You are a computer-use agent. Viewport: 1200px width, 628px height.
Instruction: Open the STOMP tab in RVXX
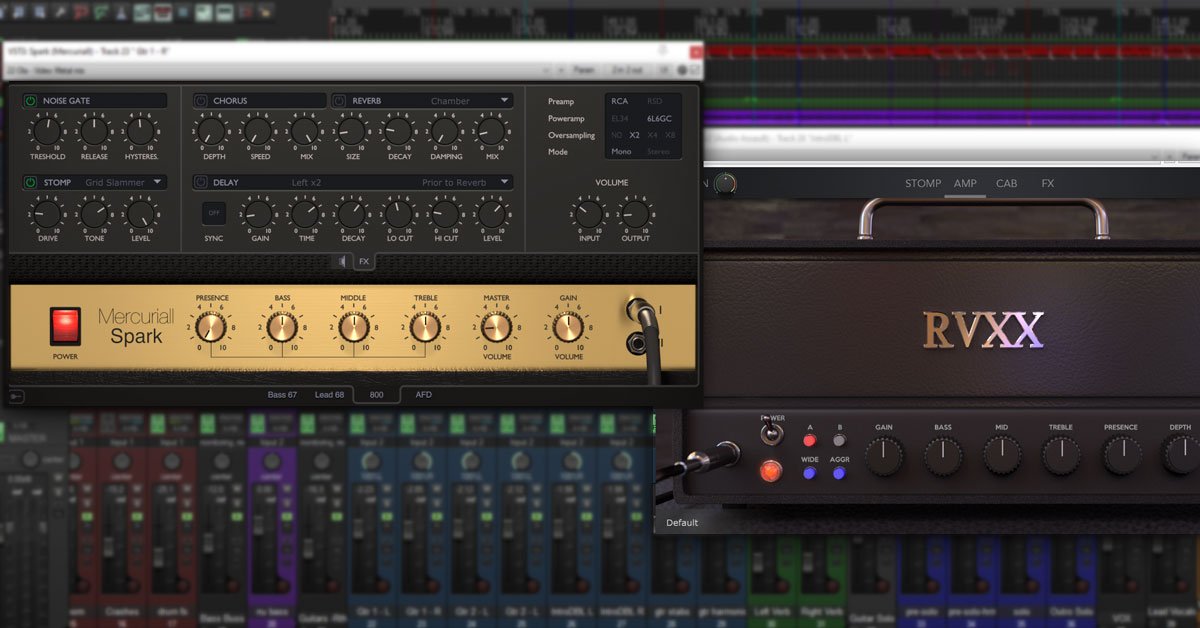click(922, 184)
